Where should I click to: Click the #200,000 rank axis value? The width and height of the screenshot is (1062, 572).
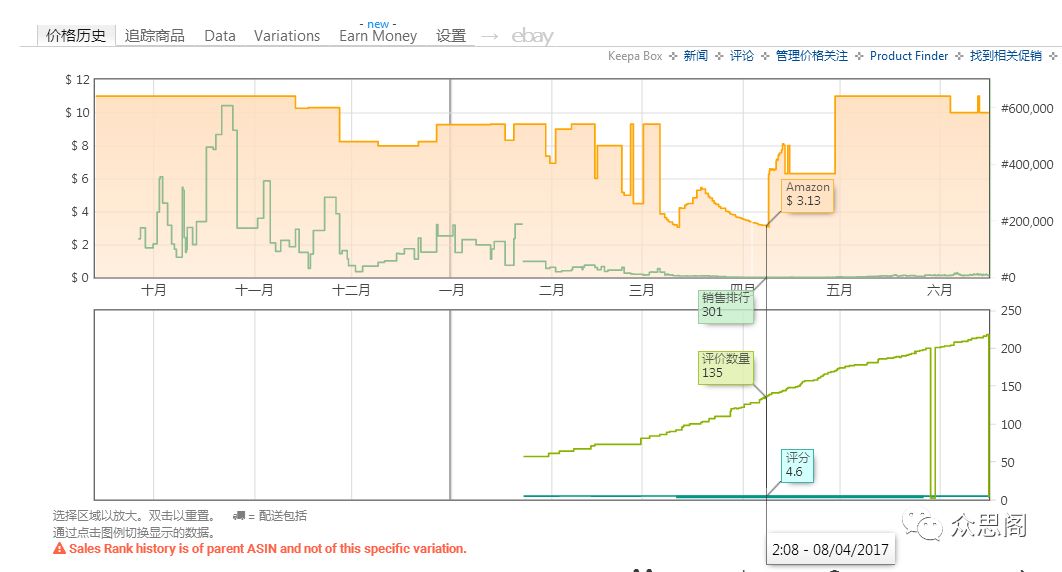pyautogui.click(x=1027, y=221)
